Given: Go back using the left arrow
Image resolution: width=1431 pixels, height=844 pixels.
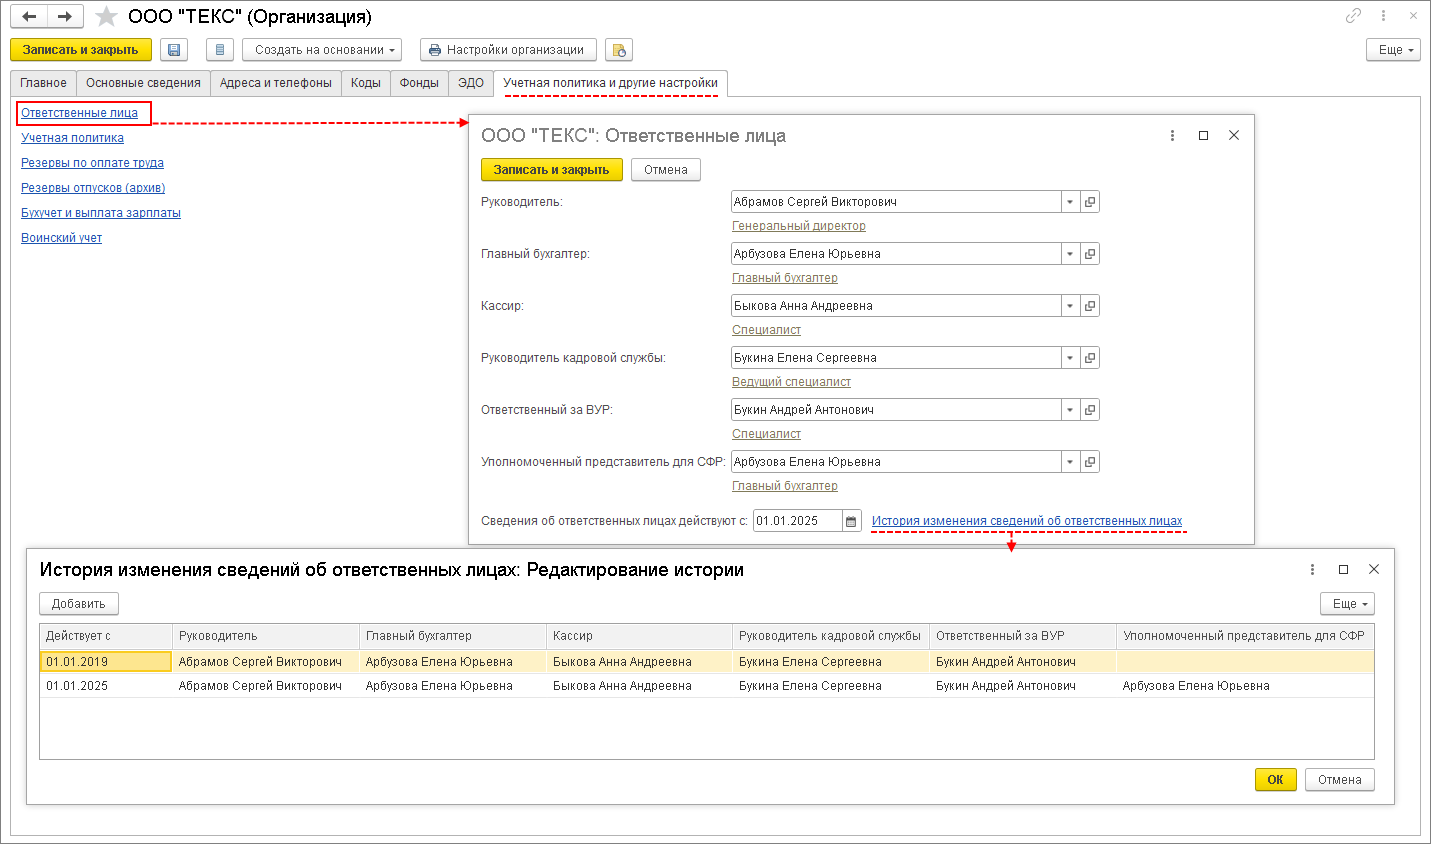Looking at the screenshot, I should pos(30,17).
